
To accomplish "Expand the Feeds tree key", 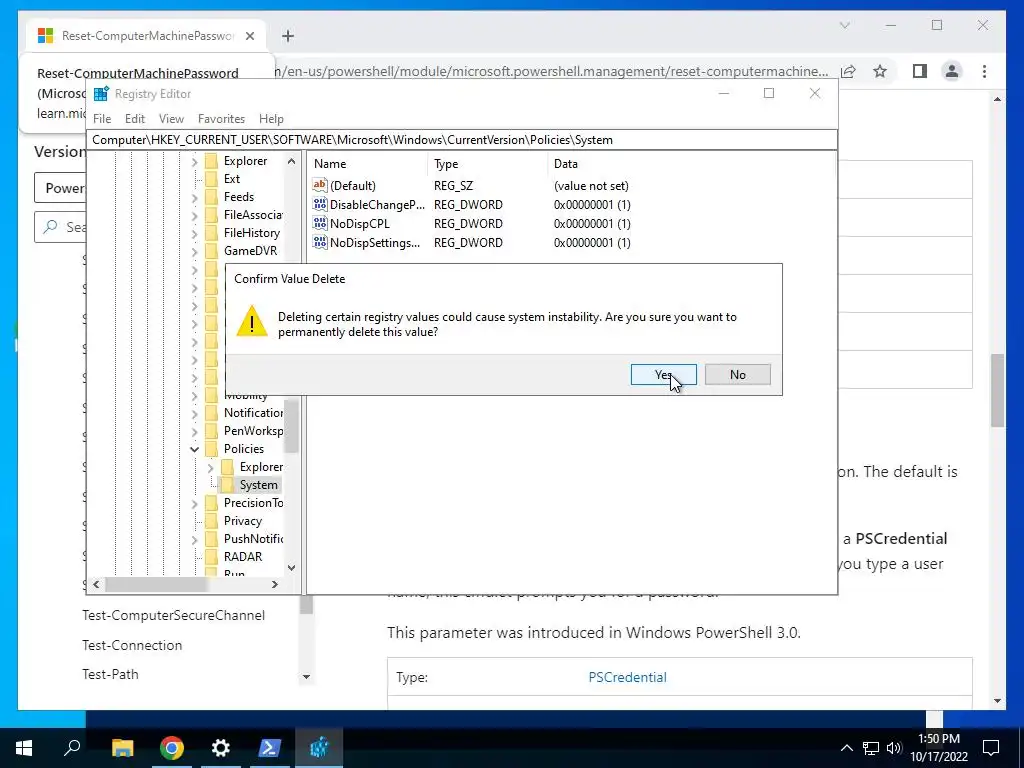I will click(195, 197).
